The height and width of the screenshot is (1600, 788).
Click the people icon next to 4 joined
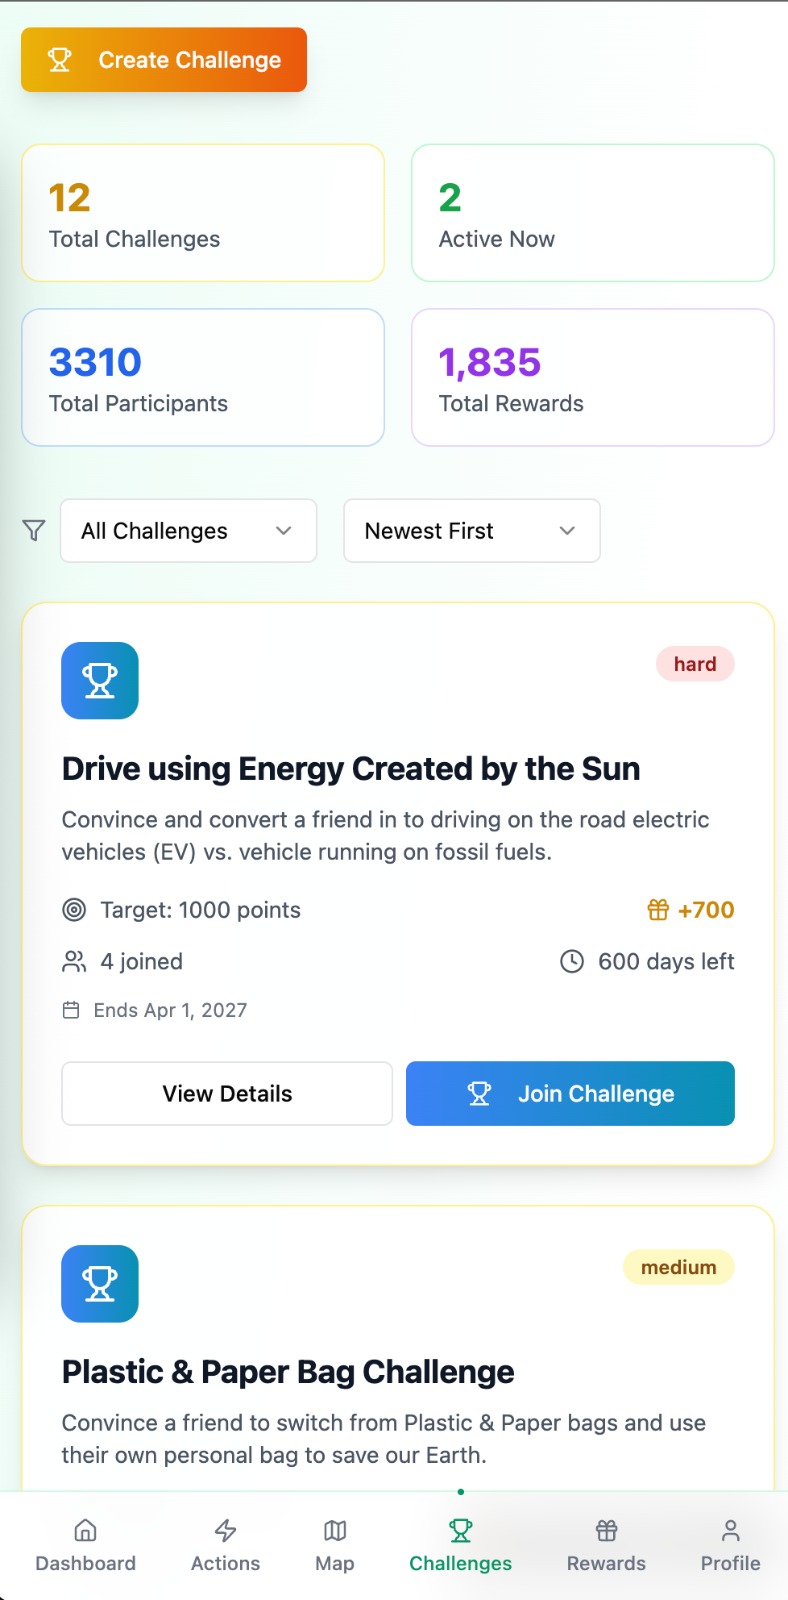[74, 962]
